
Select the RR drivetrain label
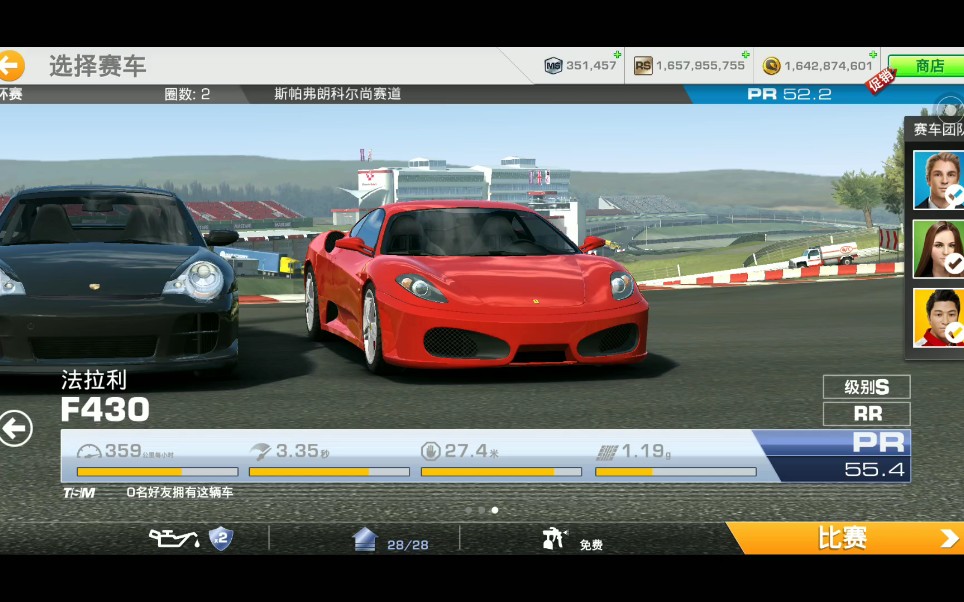click(x=866, y=414)
